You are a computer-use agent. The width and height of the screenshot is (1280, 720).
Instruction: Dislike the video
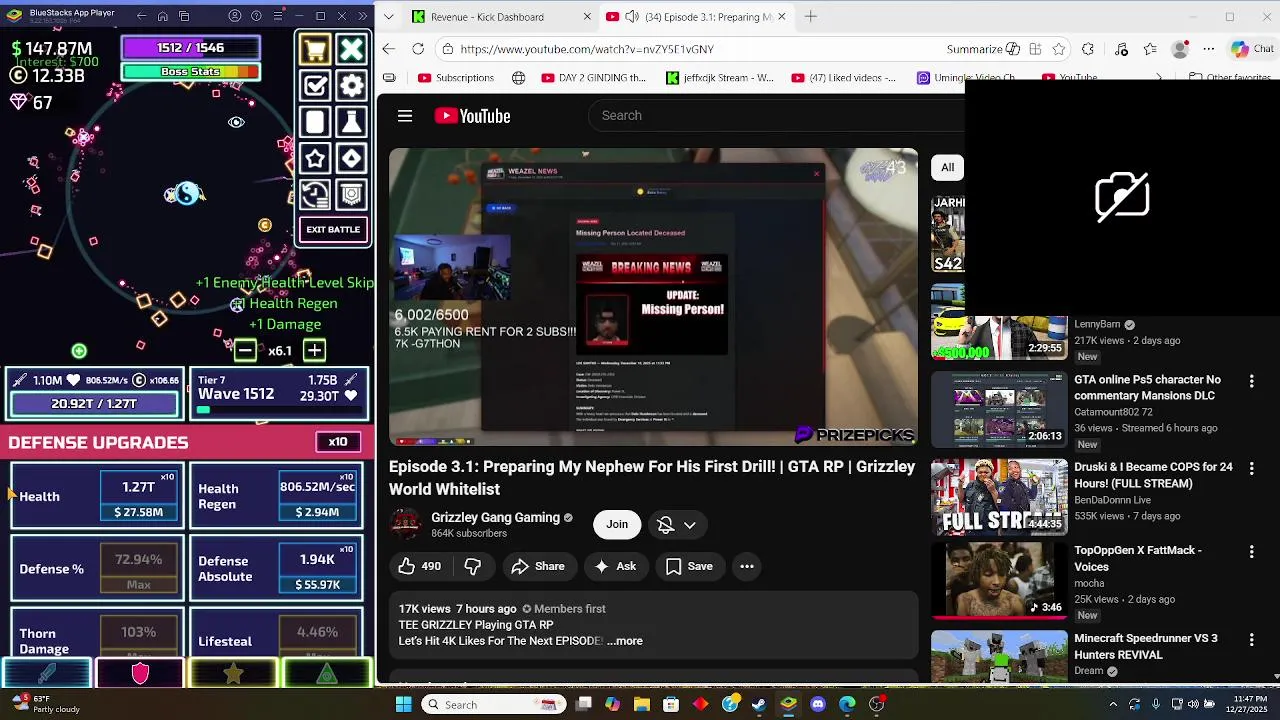[472, 566]
